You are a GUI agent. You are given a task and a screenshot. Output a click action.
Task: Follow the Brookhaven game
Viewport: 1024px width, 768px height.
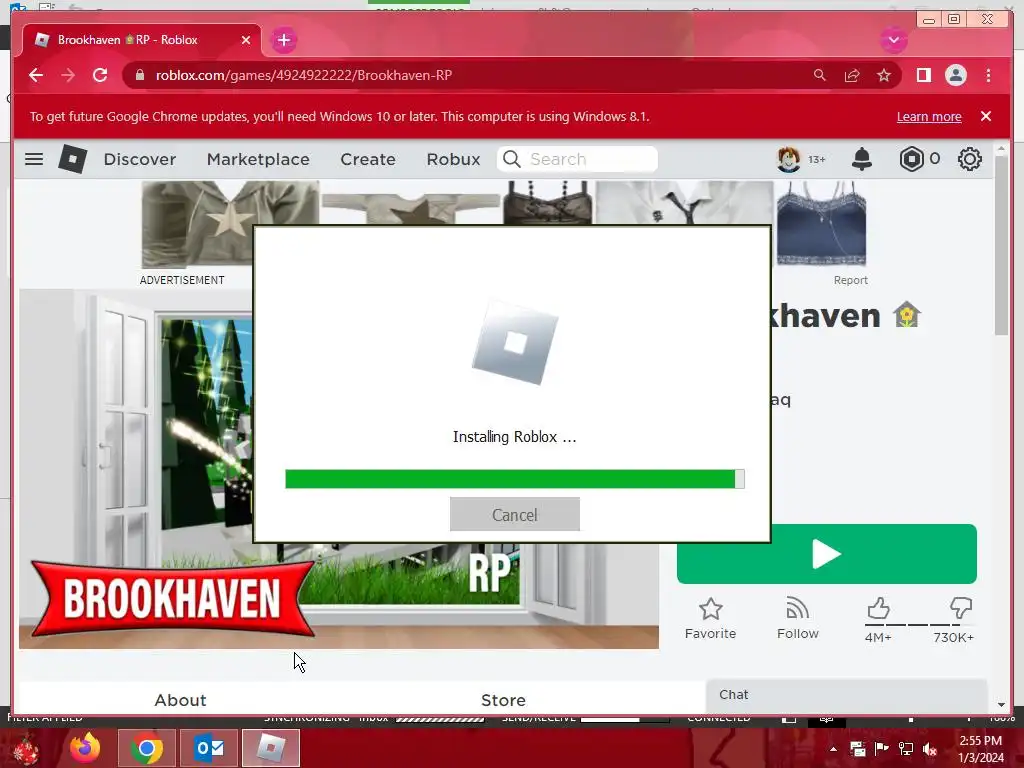tap(797, 618)
